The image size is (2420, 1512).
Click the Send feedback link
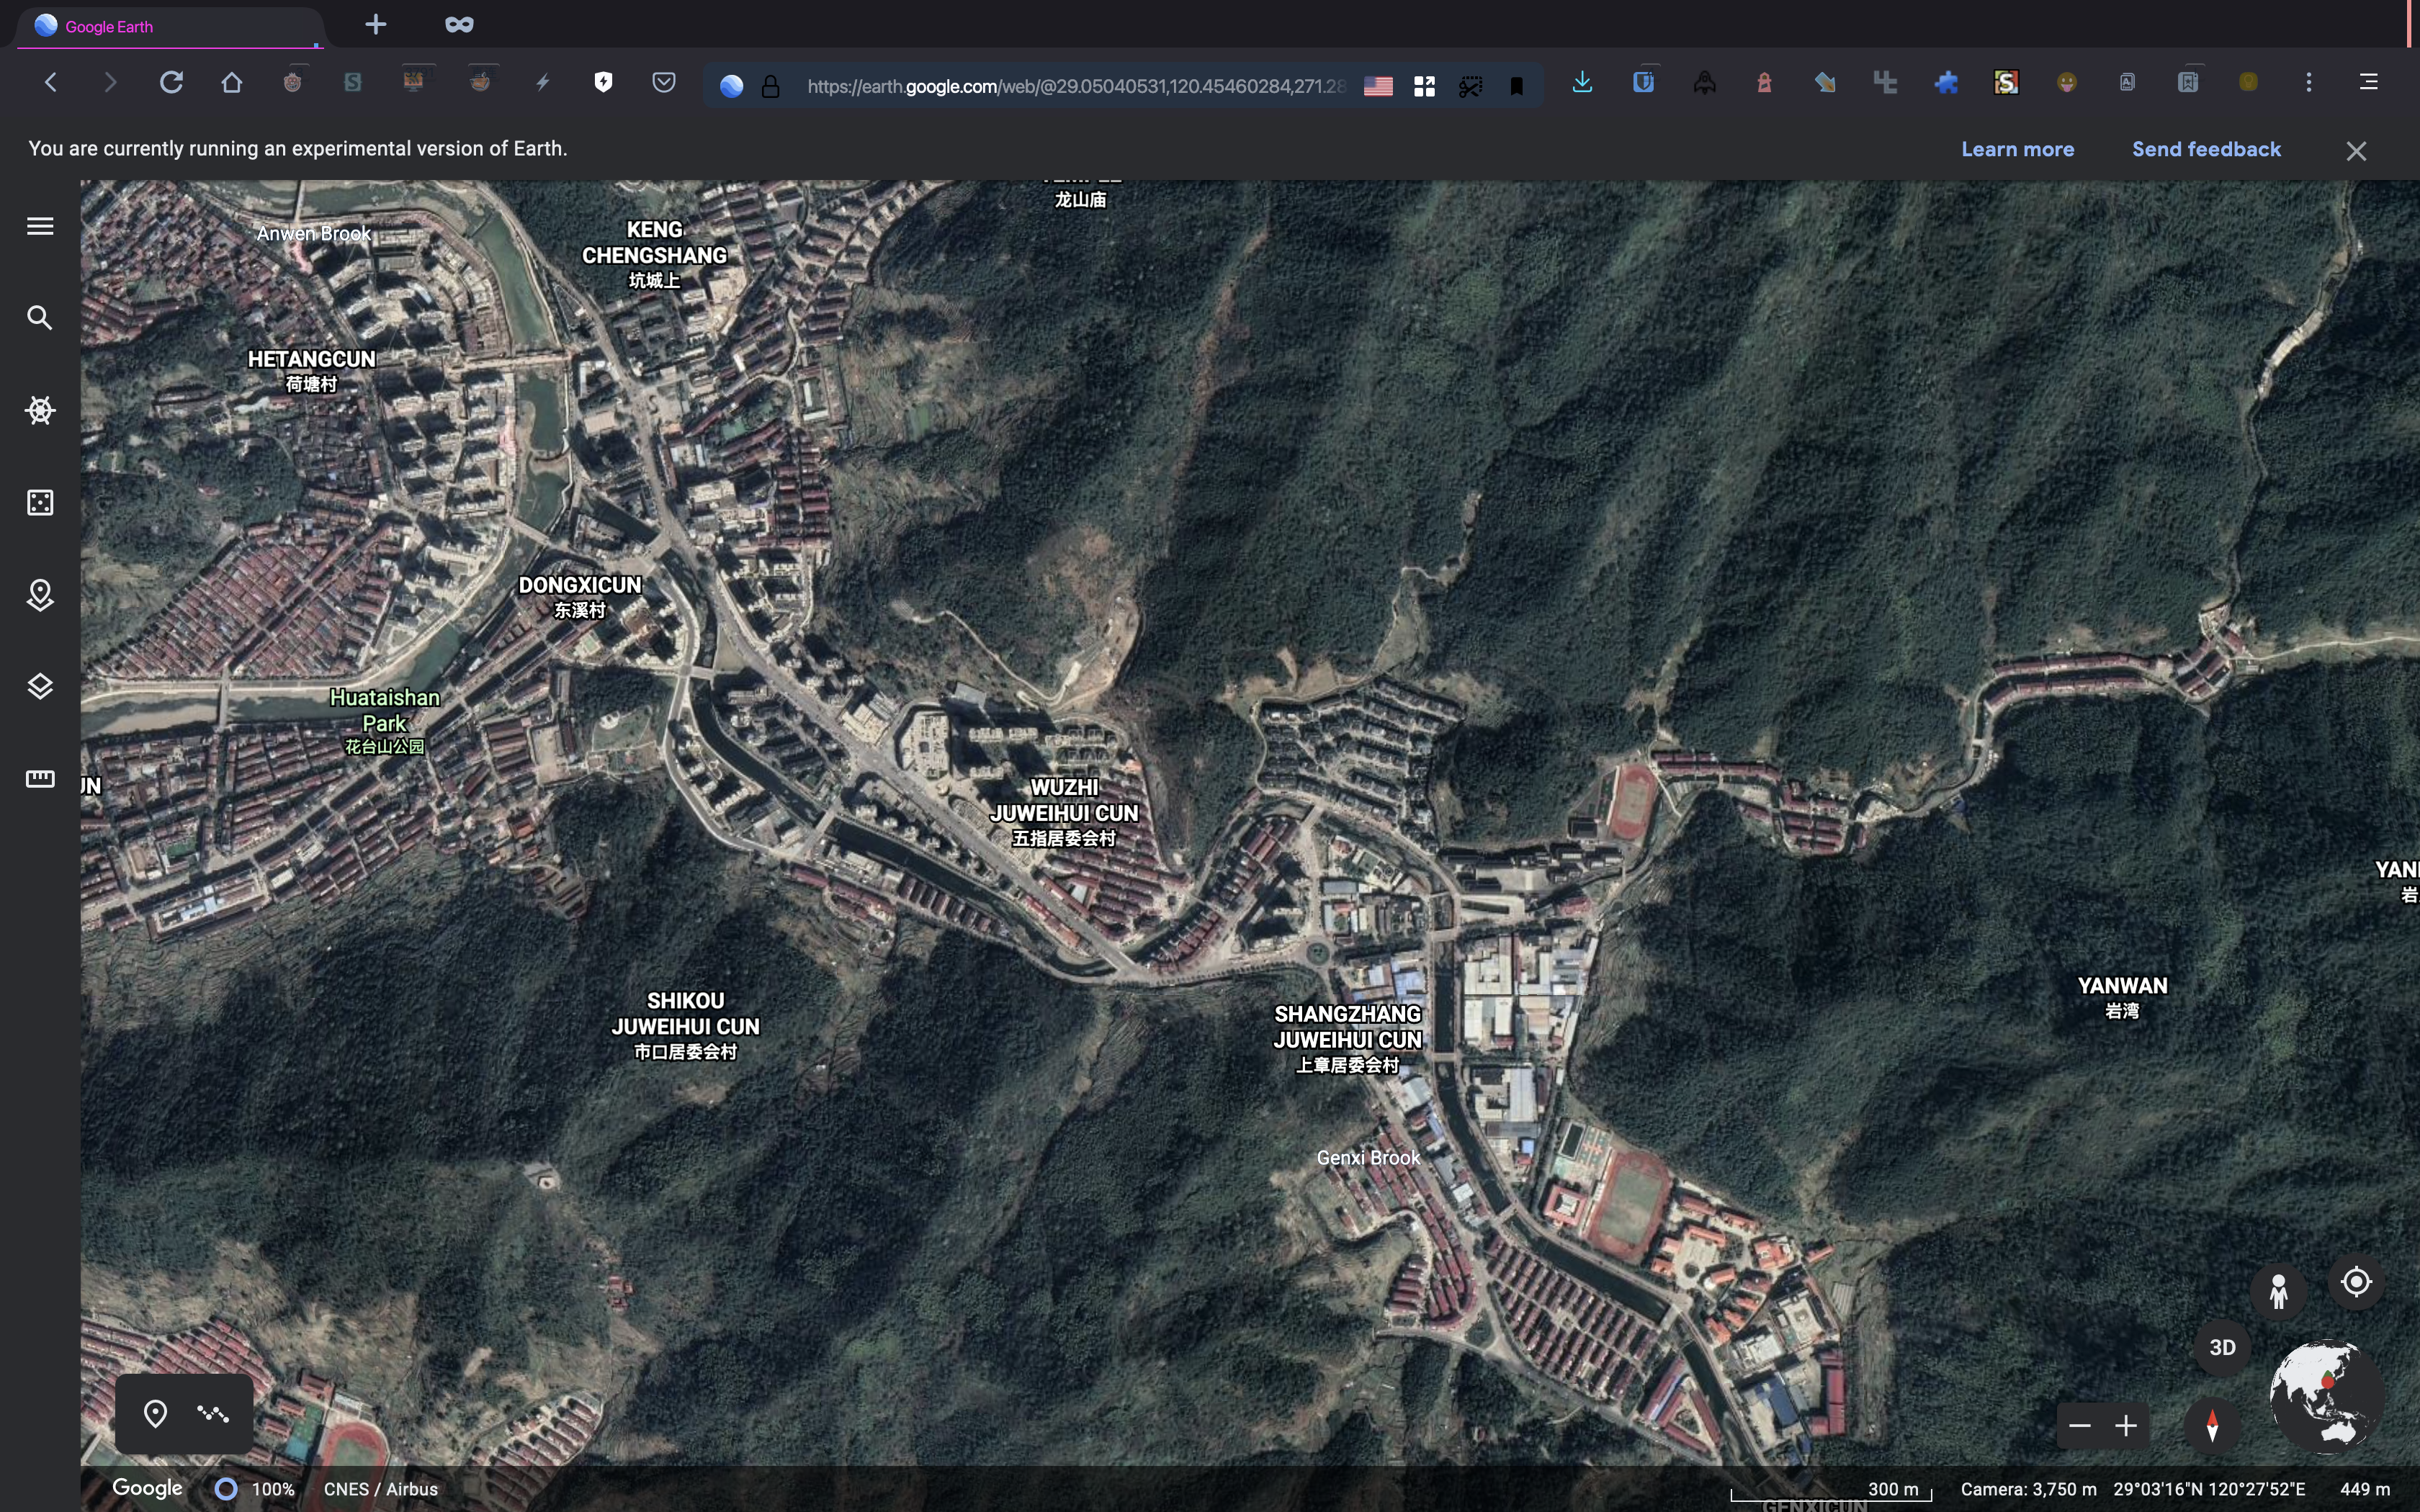[2206, 149]
